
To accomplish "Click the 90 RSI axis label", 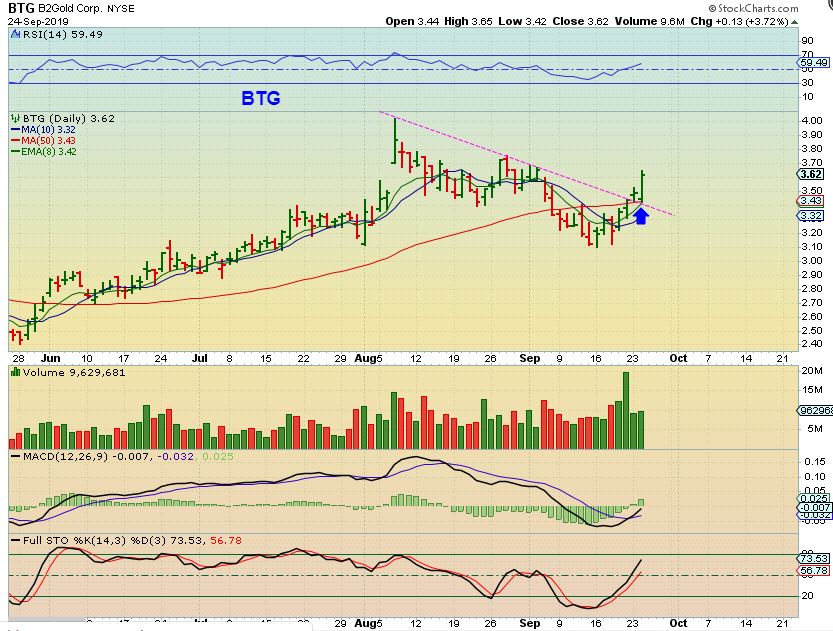I will click(807, 41).
